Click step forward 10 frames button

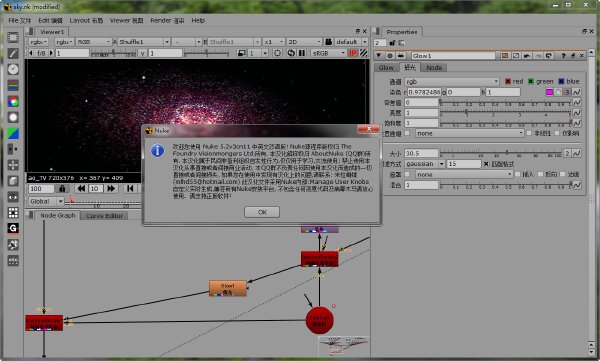click(x=111, y=188)
